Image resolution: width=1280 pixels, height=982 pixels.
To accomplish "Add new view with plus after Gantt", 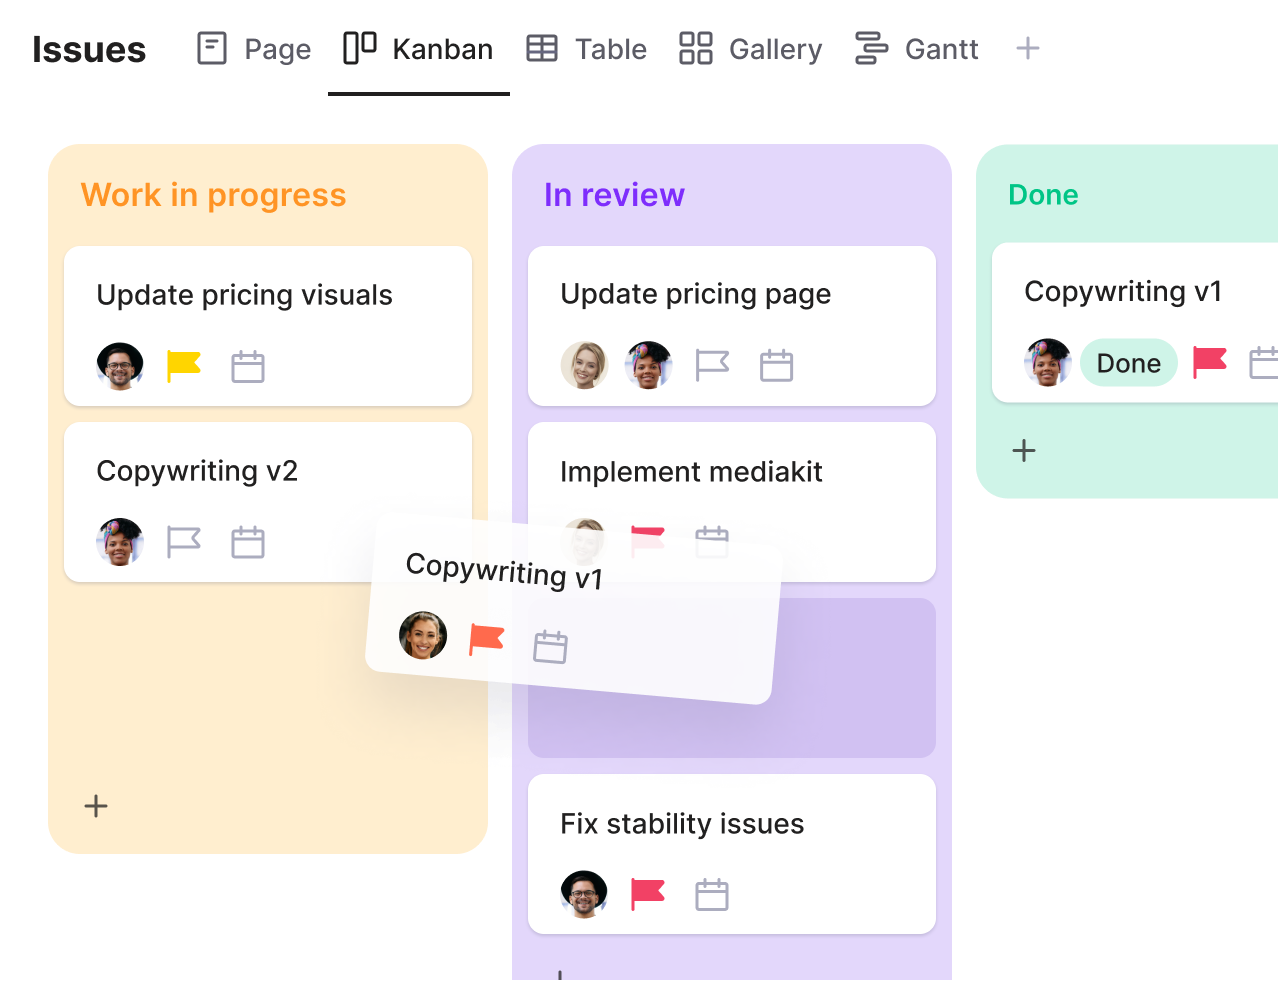I will (1028, 48).
